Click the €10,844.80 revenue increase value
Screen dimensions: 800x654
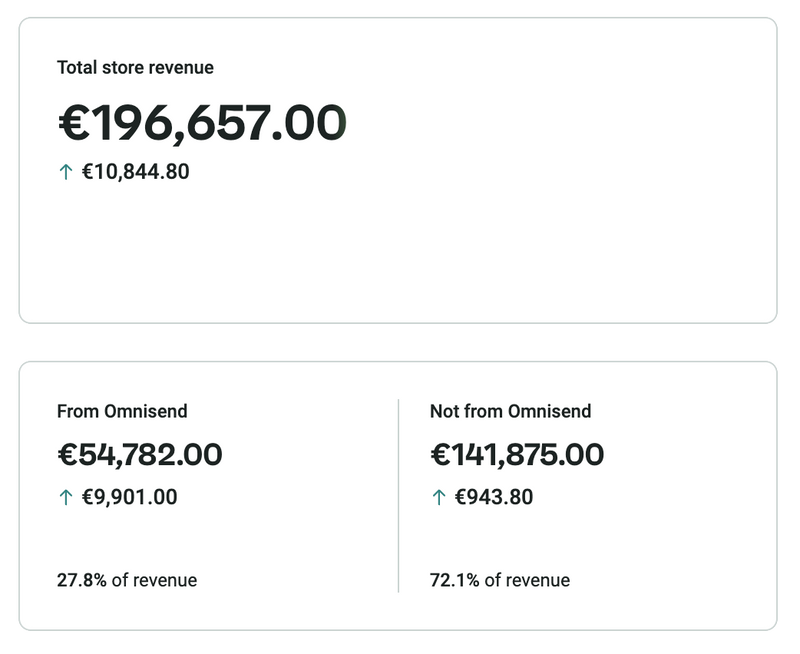(x=135, y=172)
